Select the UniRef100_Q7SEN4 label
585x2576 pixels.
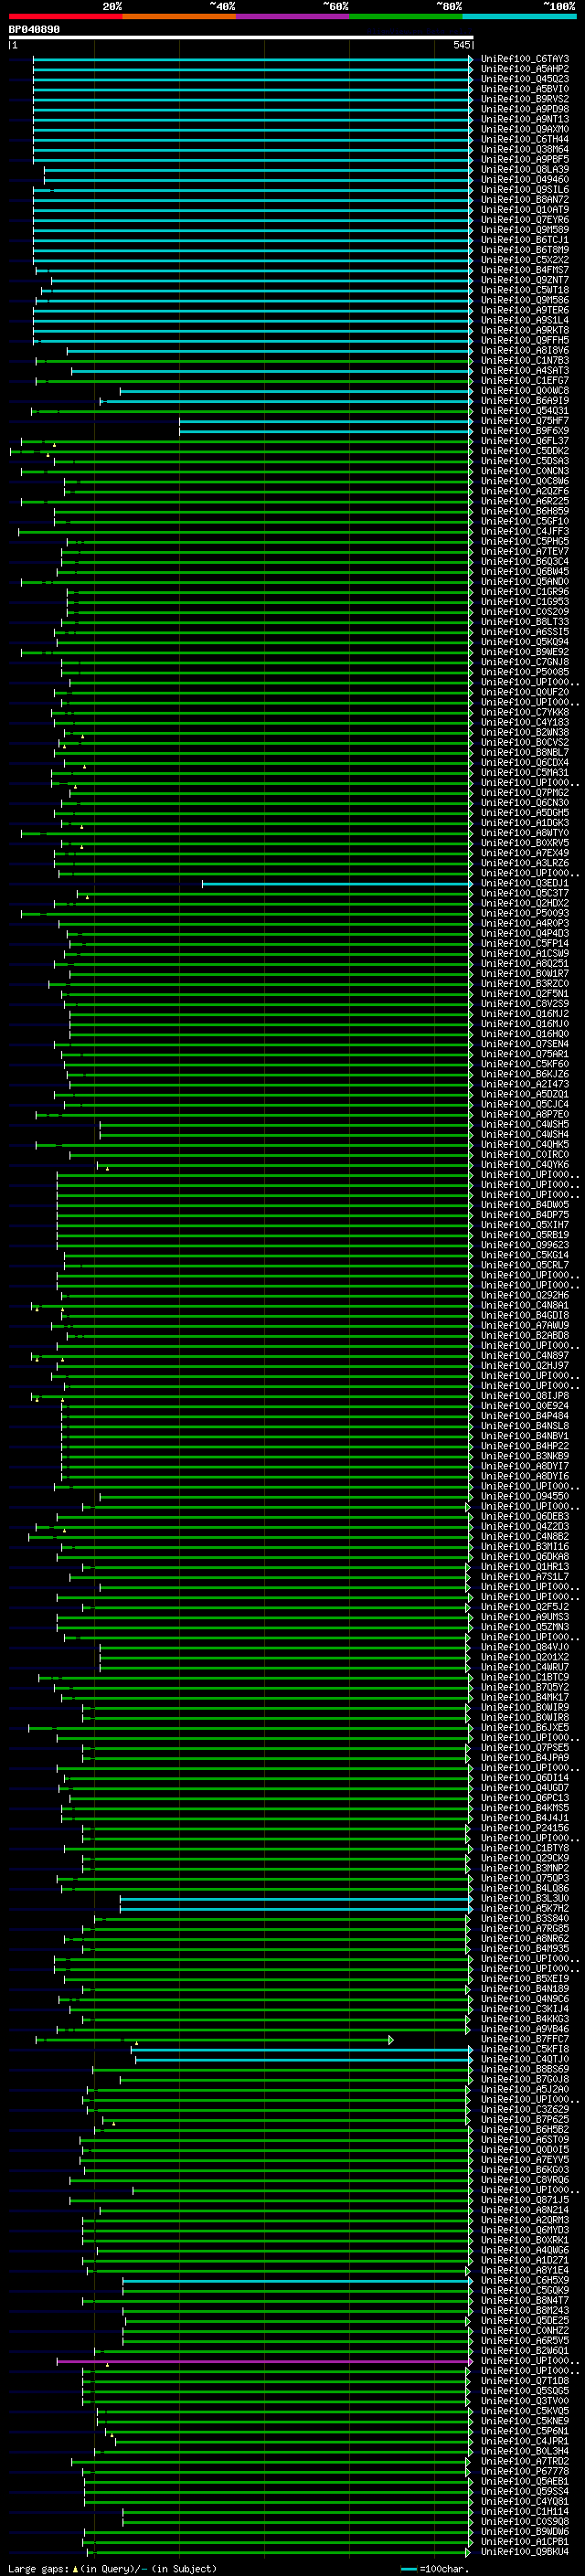(524, 1044)
